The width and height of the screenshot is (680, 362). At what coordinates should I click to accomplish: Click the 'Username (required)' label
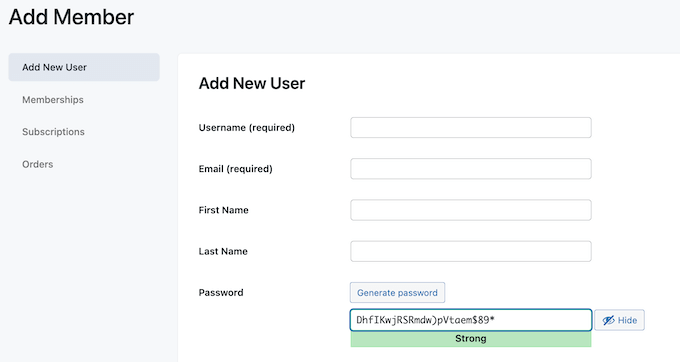[247, 127]
